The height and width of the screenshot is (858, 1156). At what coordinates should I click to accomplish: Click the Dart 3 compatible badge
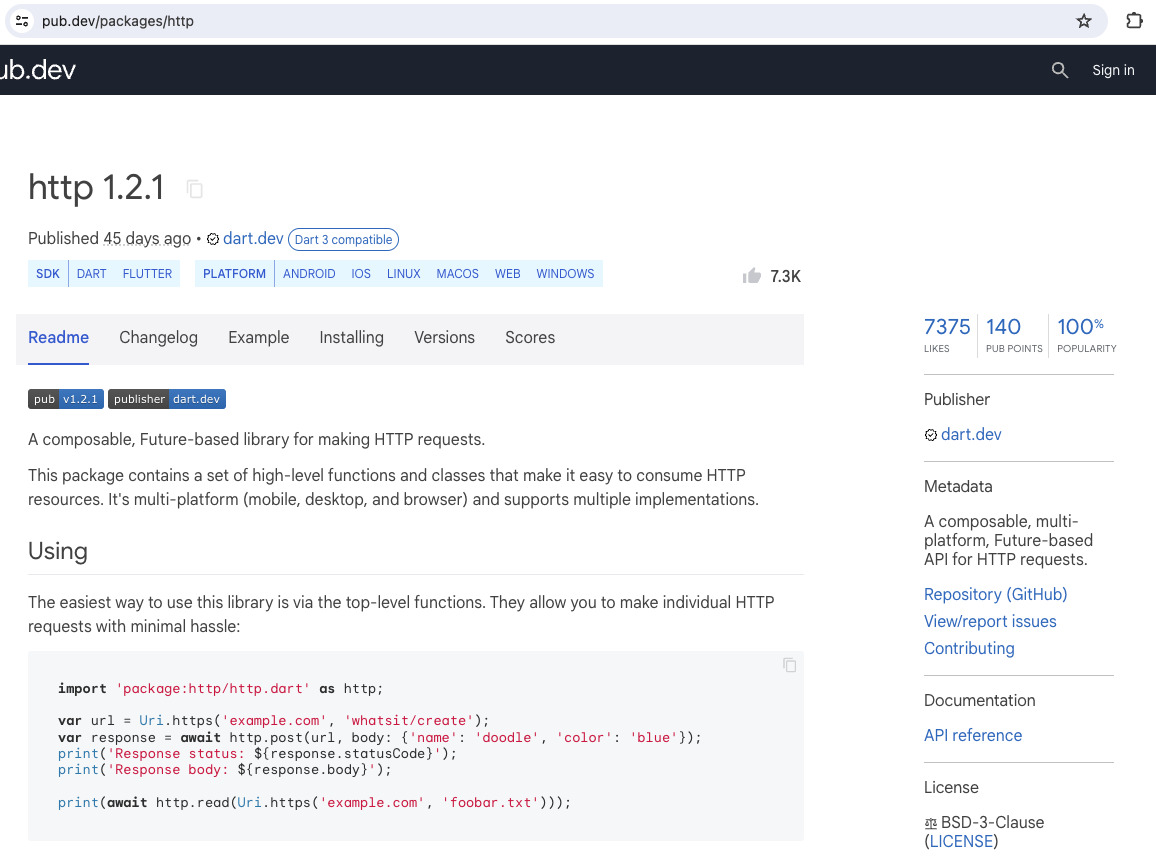coord(343,240)
